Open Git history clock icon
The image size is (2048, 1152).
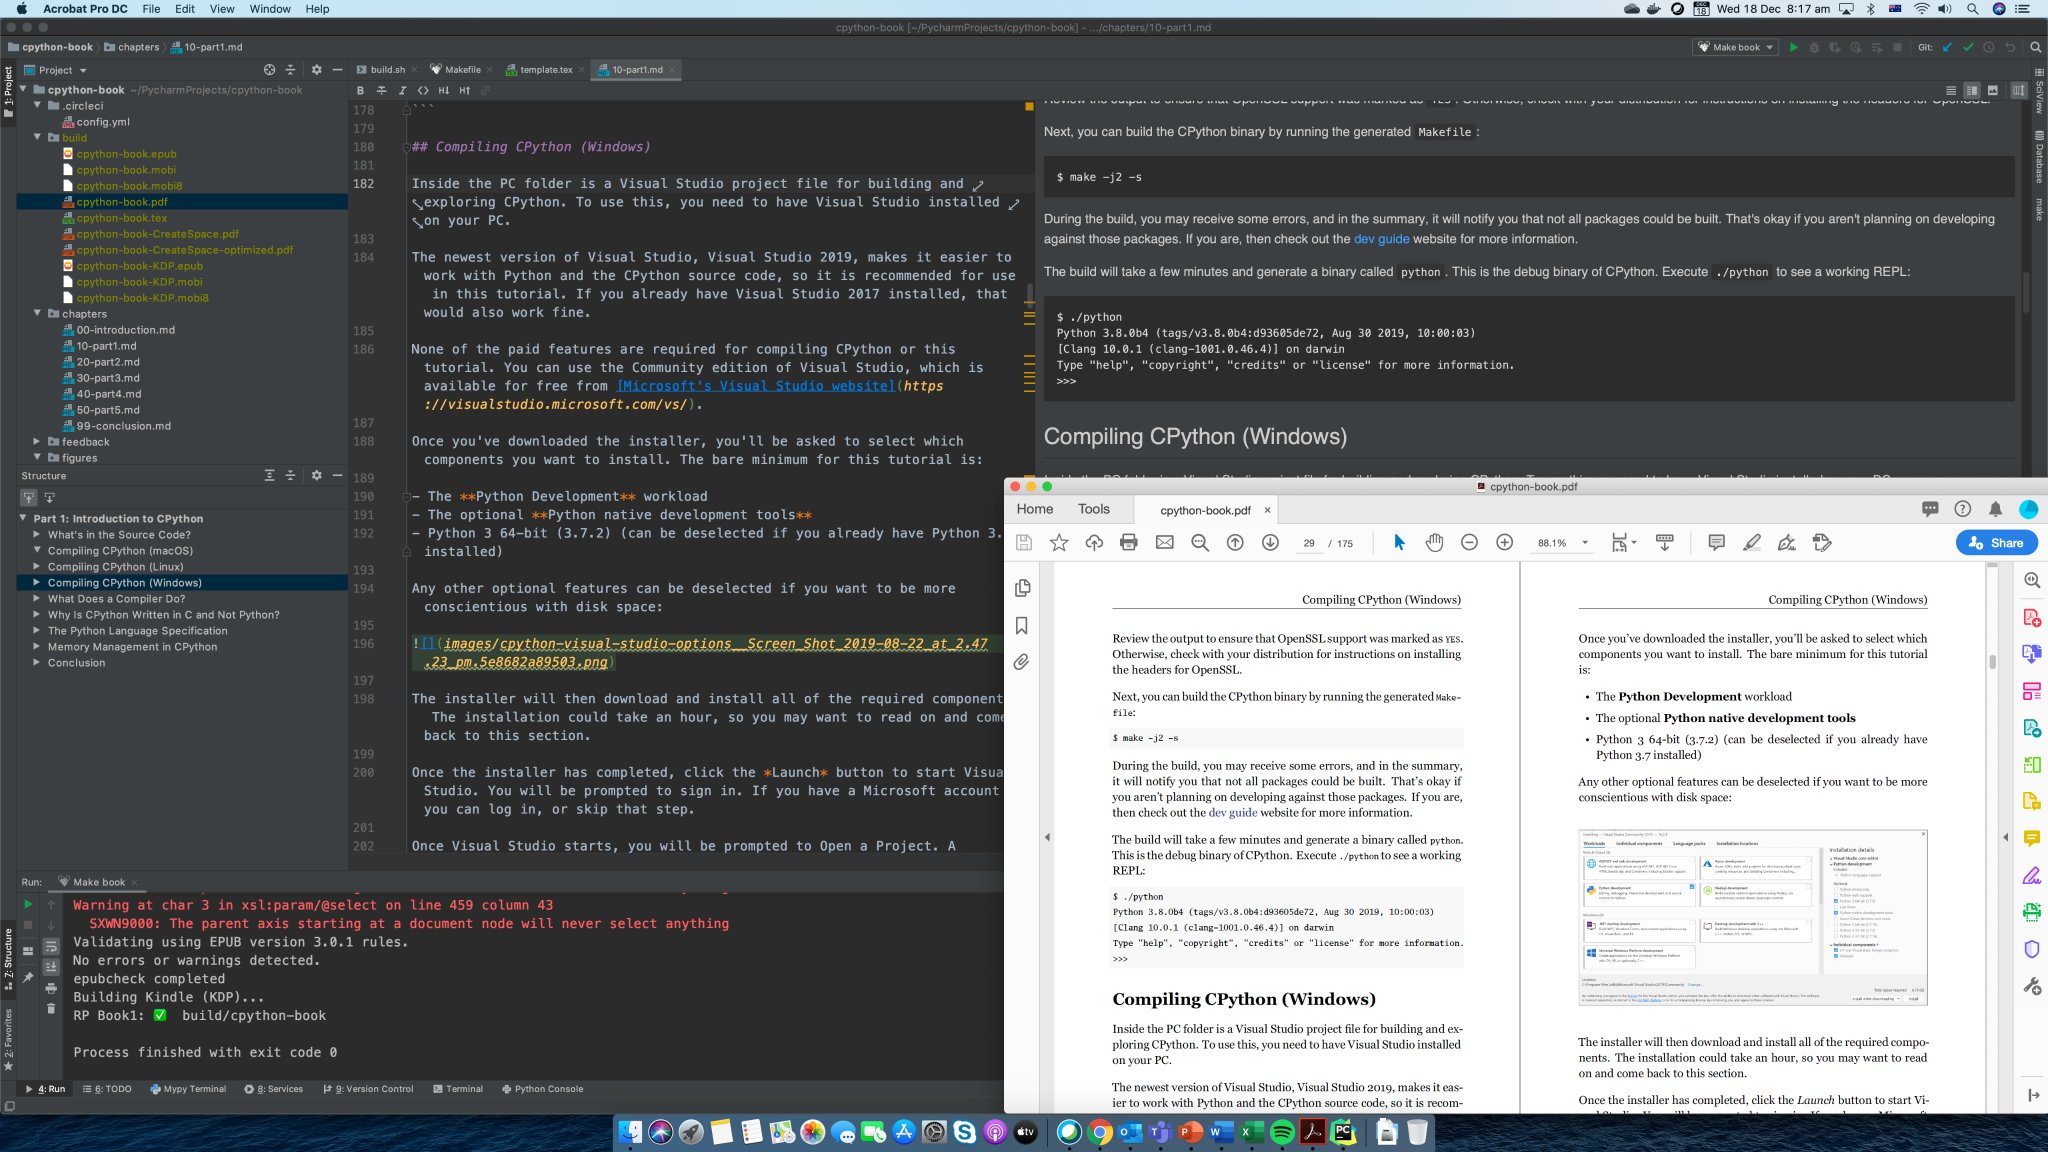(1989, 47)
